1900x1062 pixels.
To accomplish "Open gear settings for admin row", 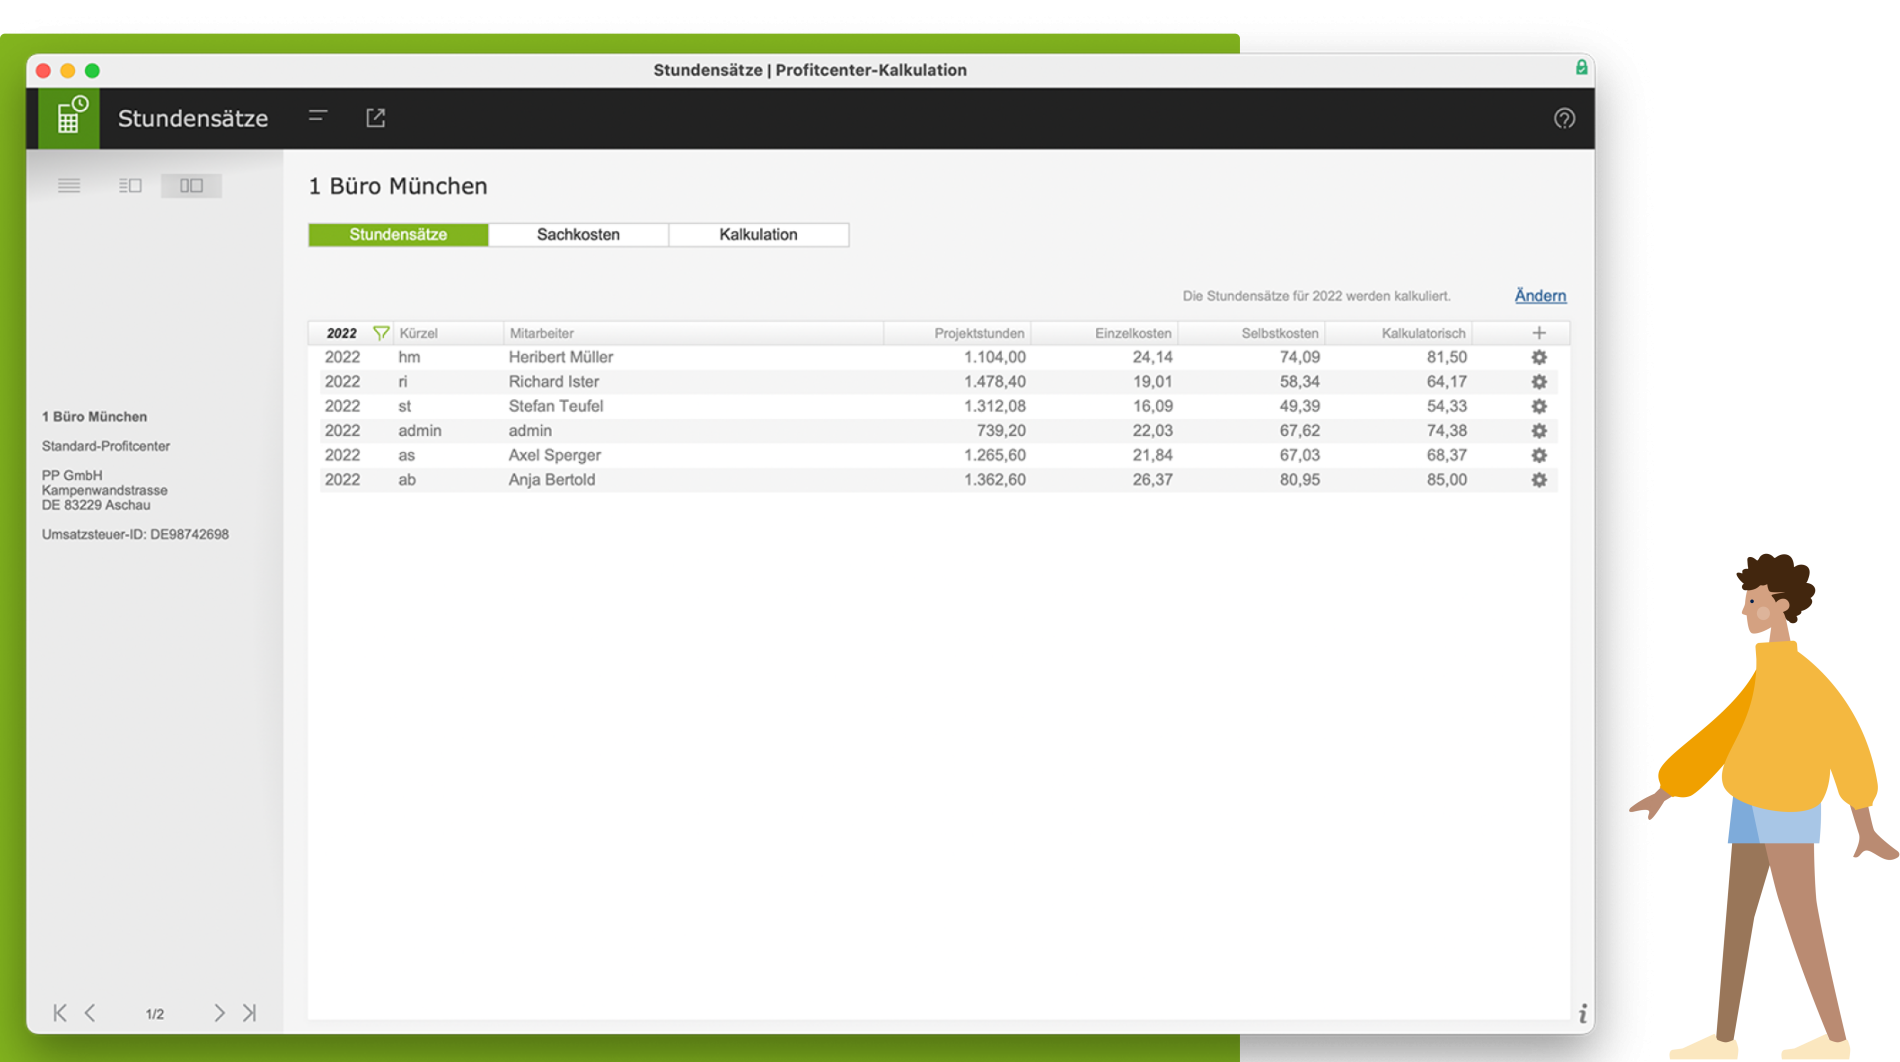I will (1539, 431).
